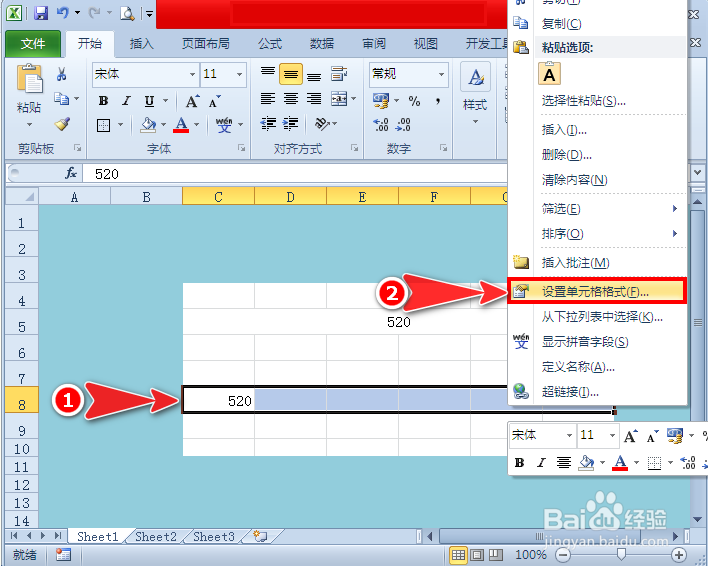Viewport: 708px width, 566px height.
Task: Apply the comma style
Action: [438, 101]
